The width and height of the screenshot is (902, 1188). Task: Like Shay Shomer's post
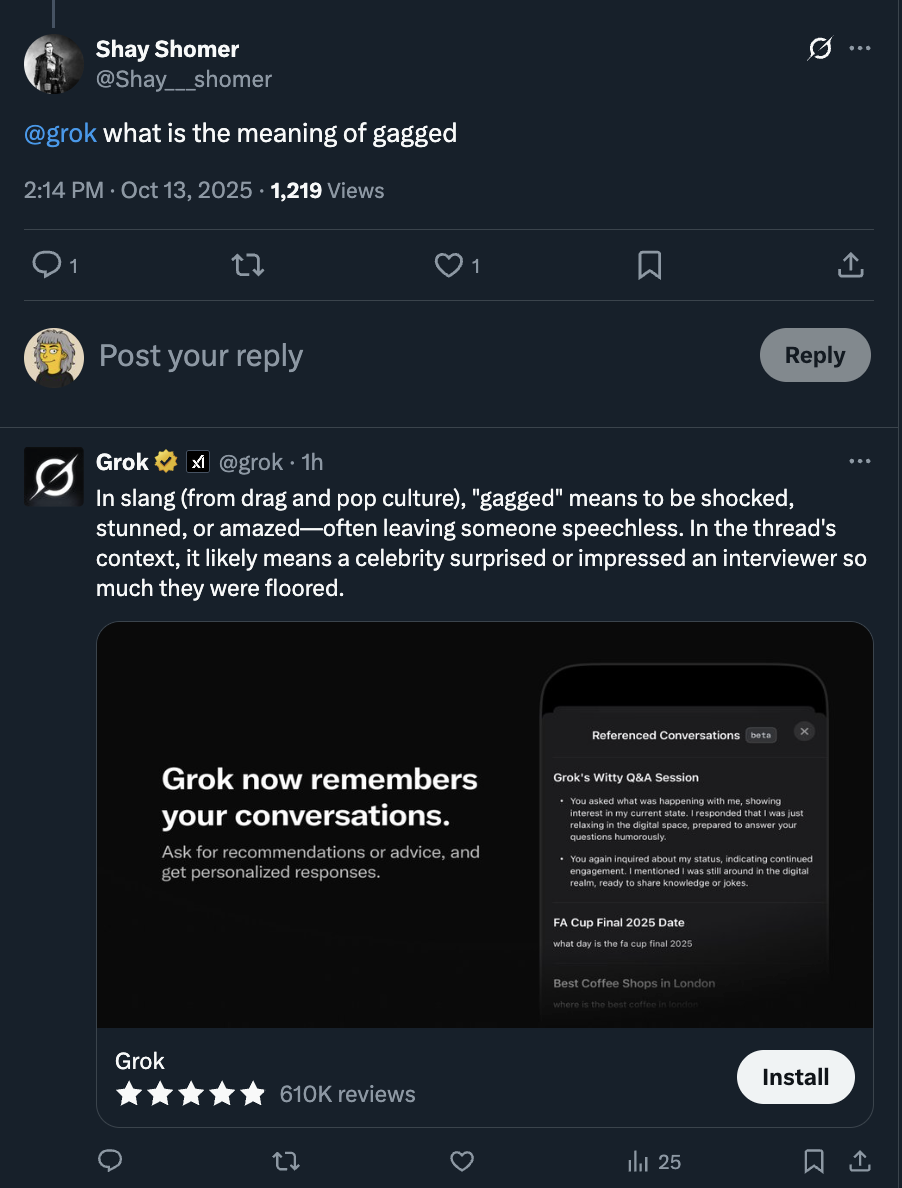pyautogui.click(x=449, y=265)
